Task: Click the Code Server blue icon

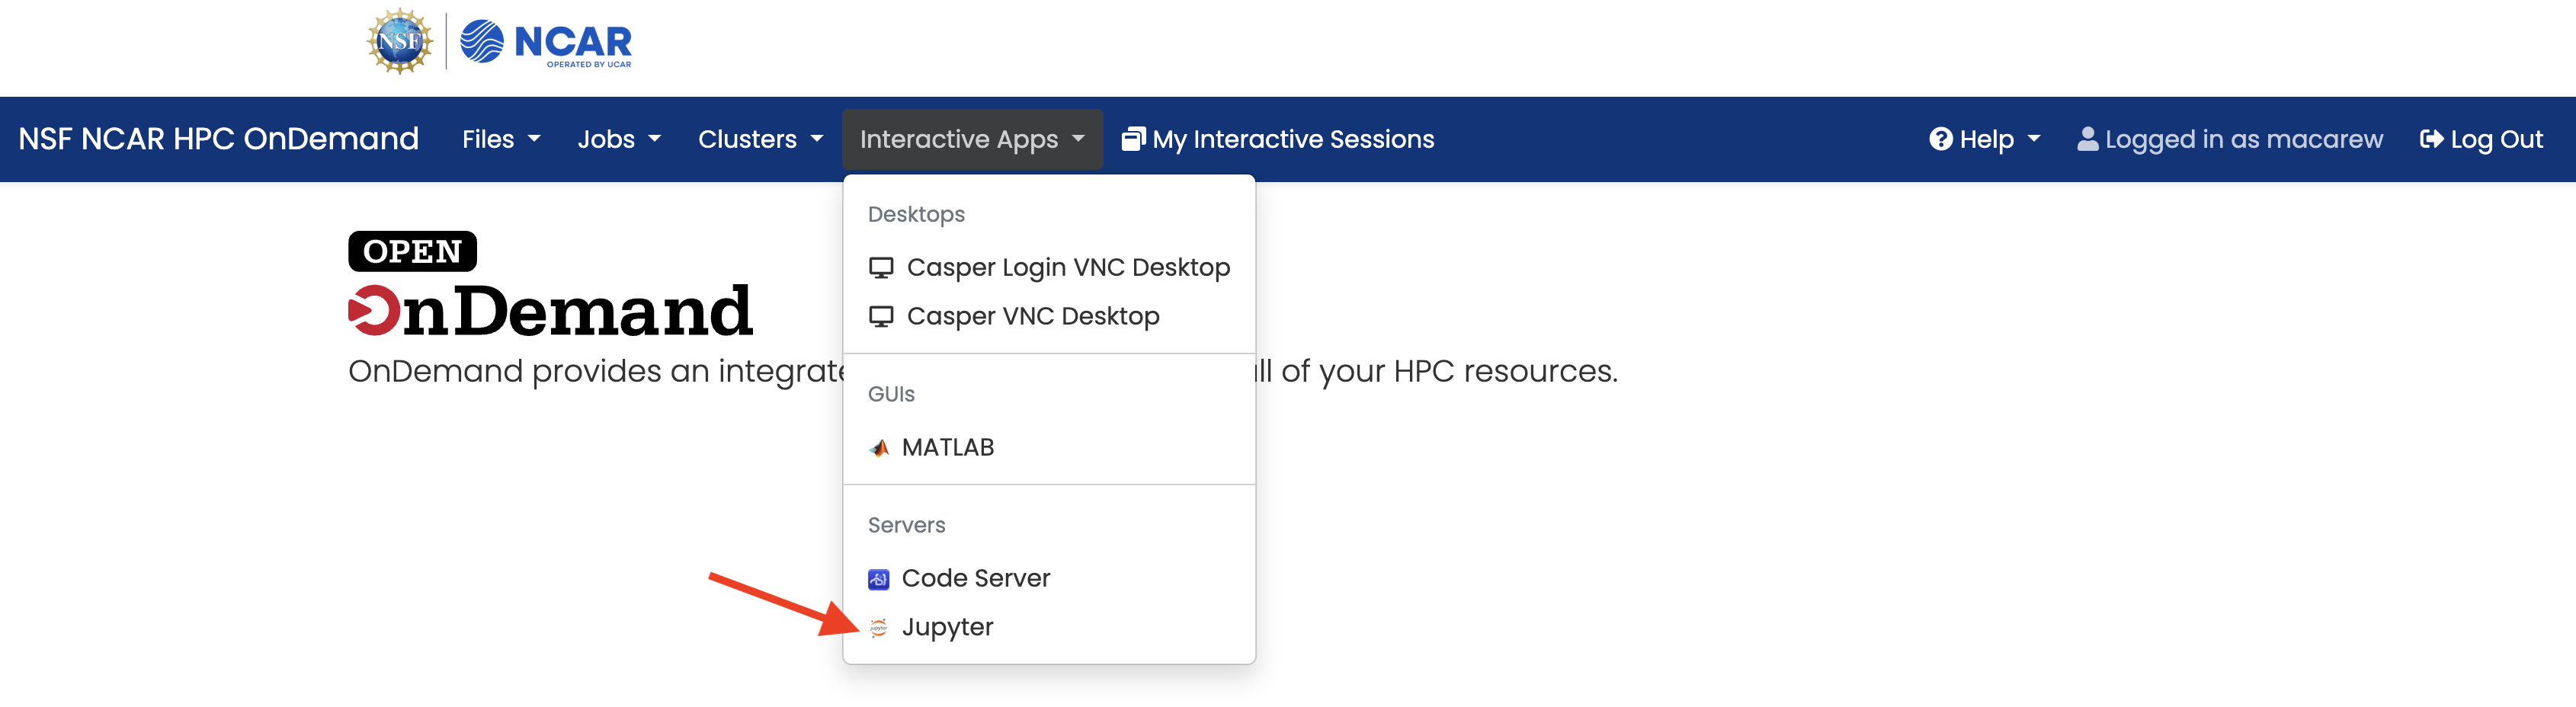Action: [x=879, y=579]
